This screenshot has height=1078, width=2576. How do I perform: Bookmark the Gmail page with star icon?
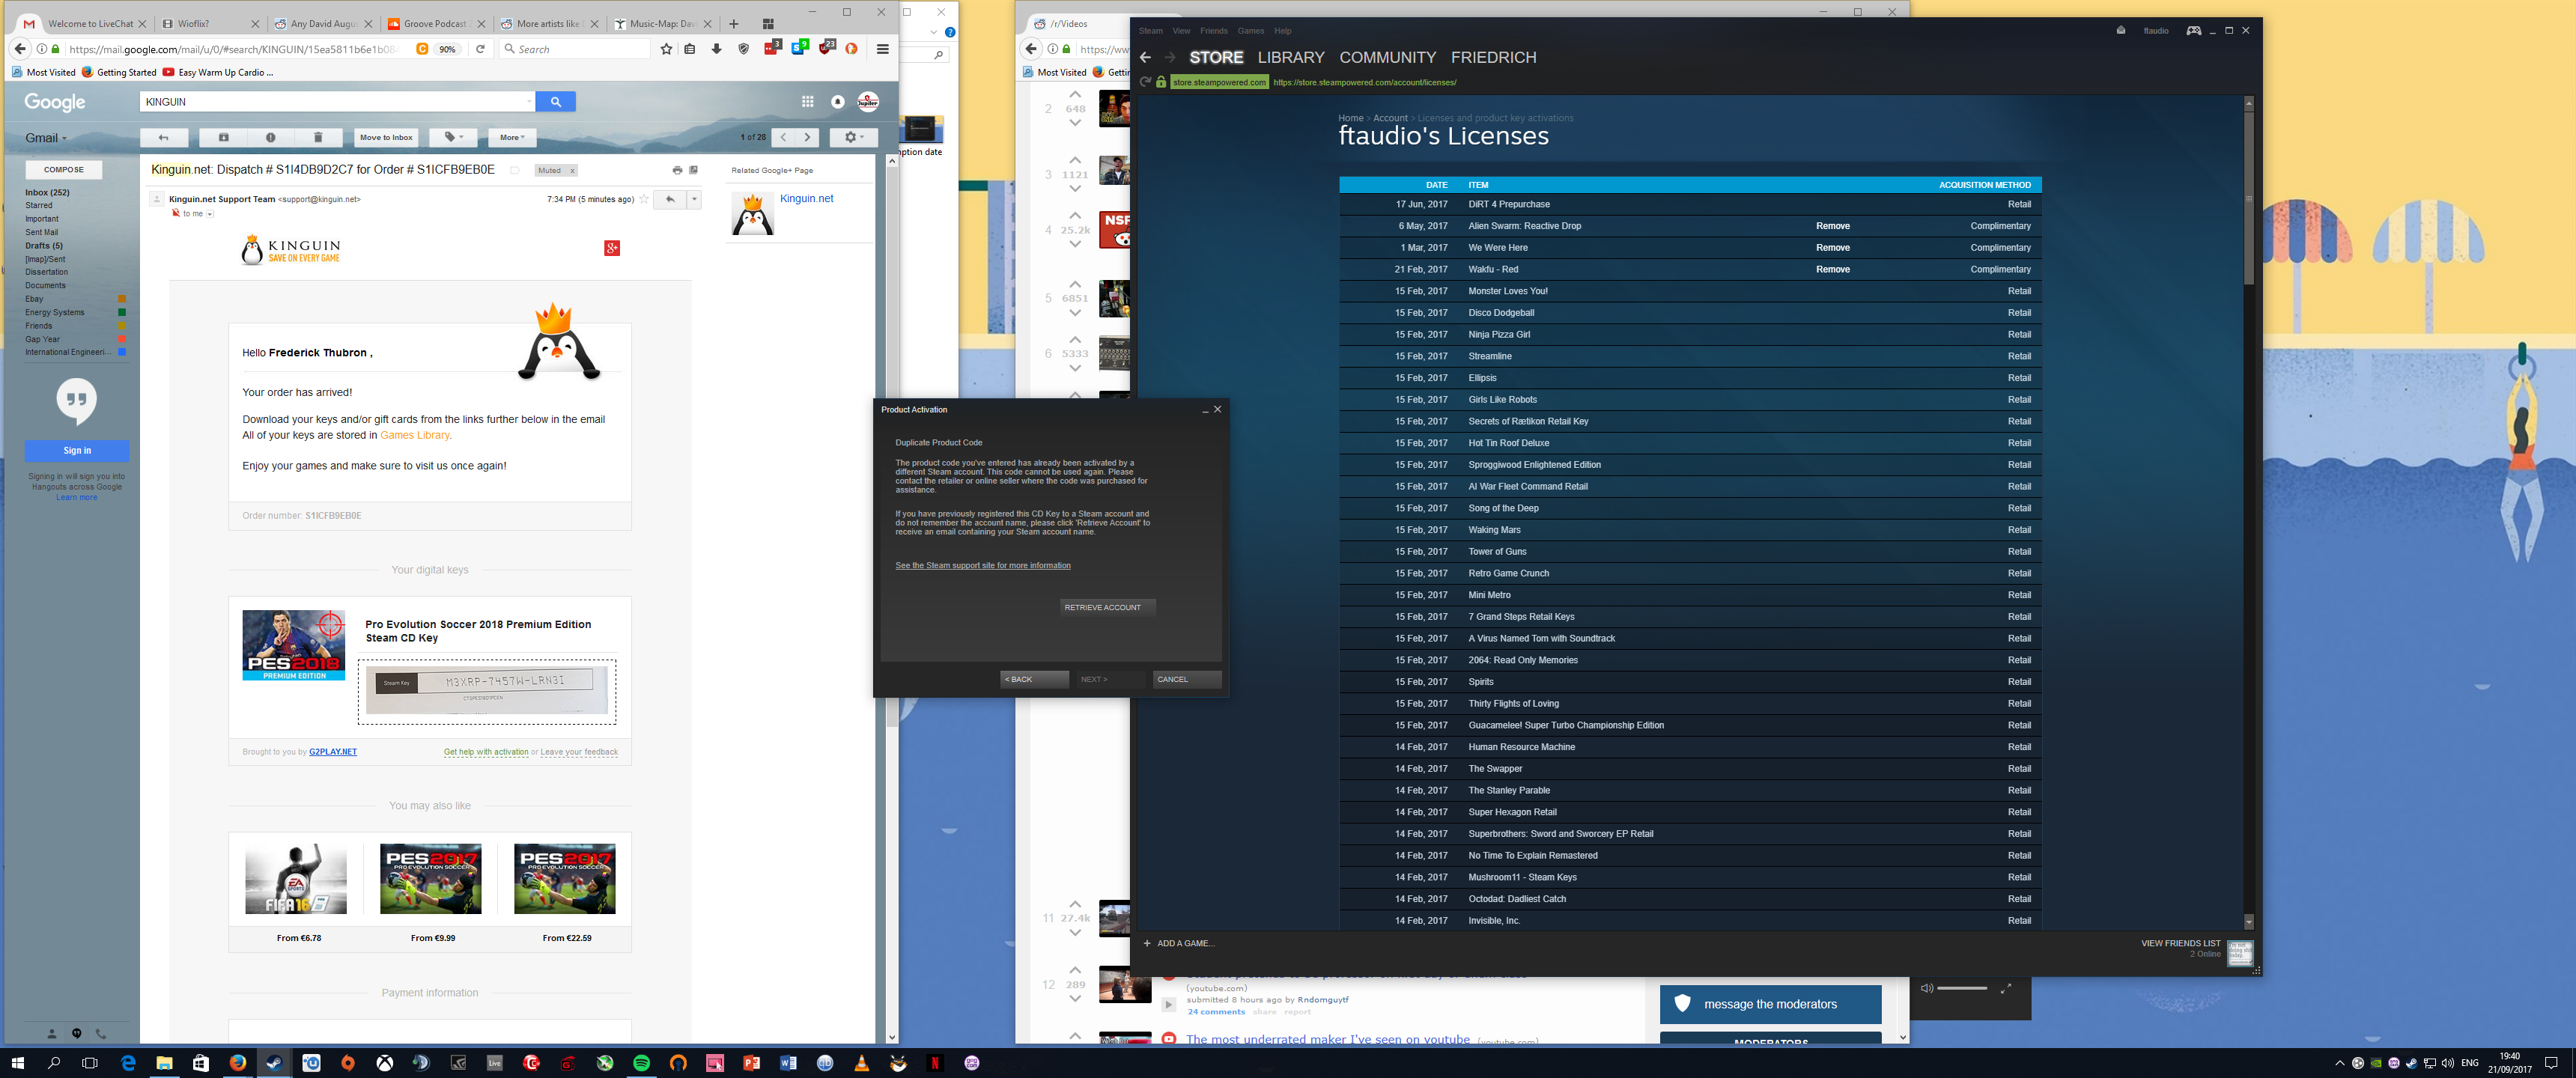point(667,49)
